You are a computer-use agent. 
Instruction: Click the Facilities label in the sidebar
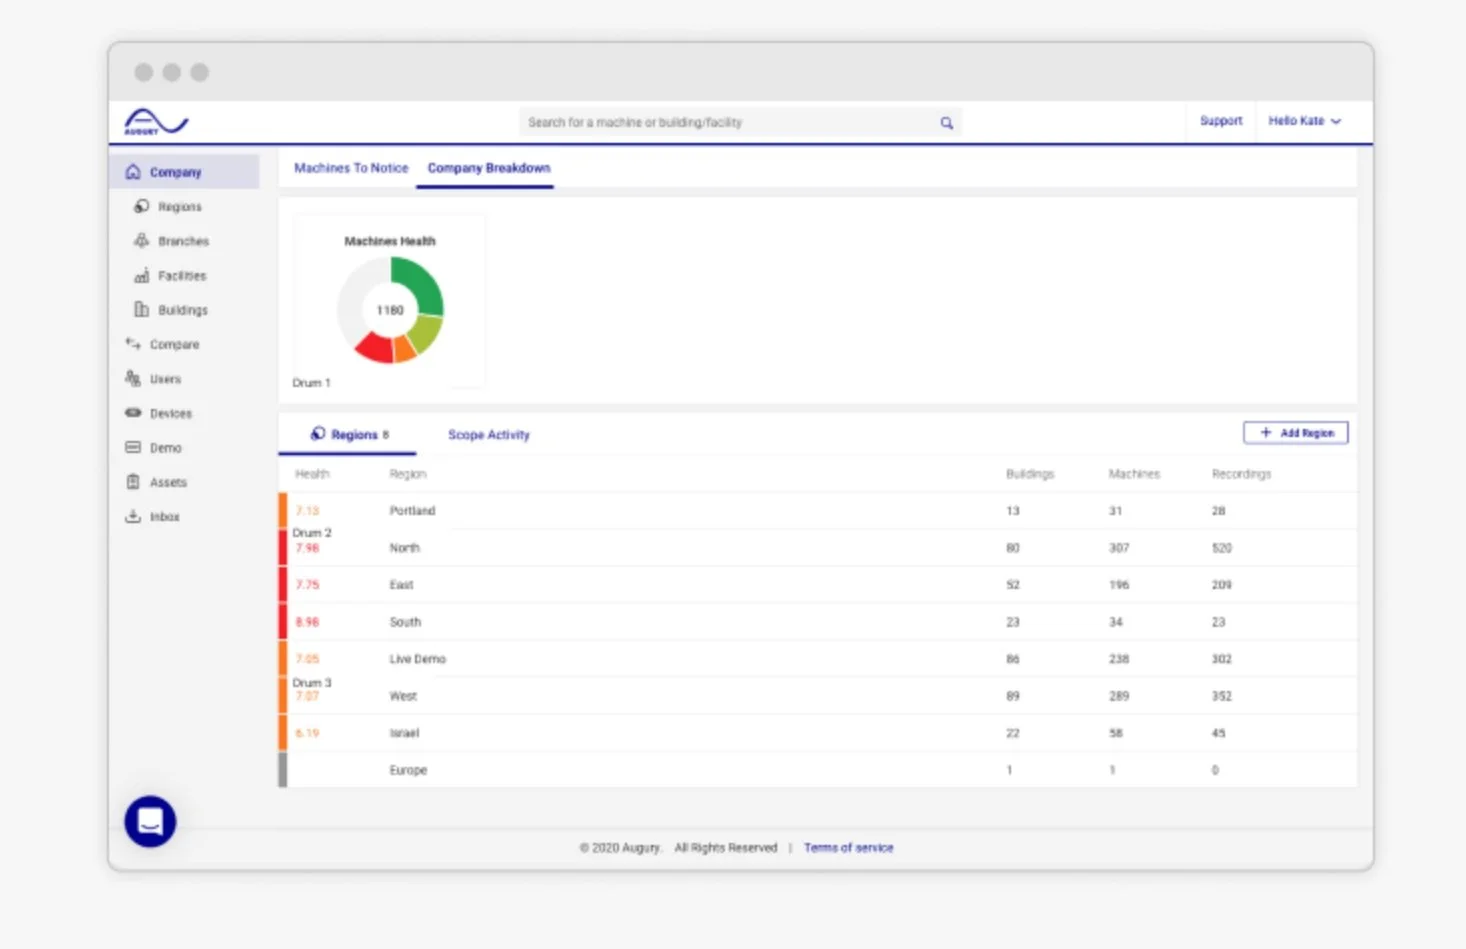click(182, 276)
